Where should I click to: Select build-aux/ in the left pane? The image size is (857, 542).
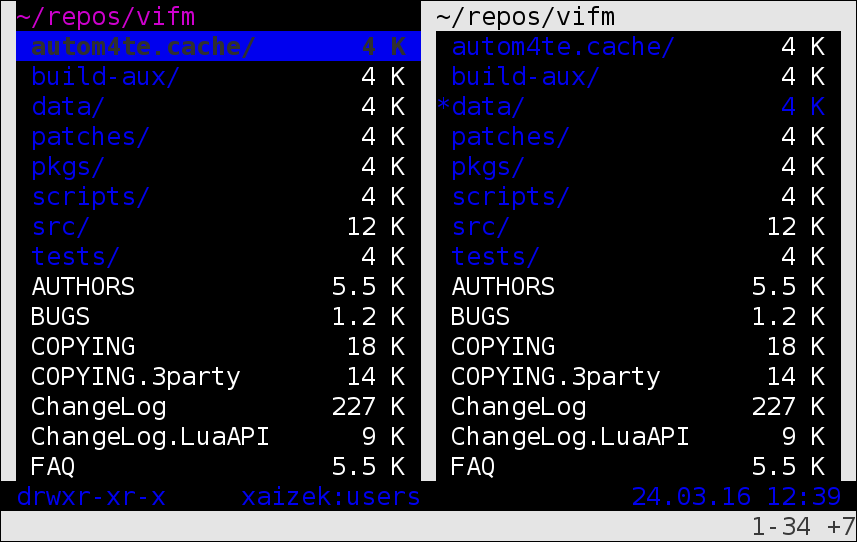click(x=219, y=76)
